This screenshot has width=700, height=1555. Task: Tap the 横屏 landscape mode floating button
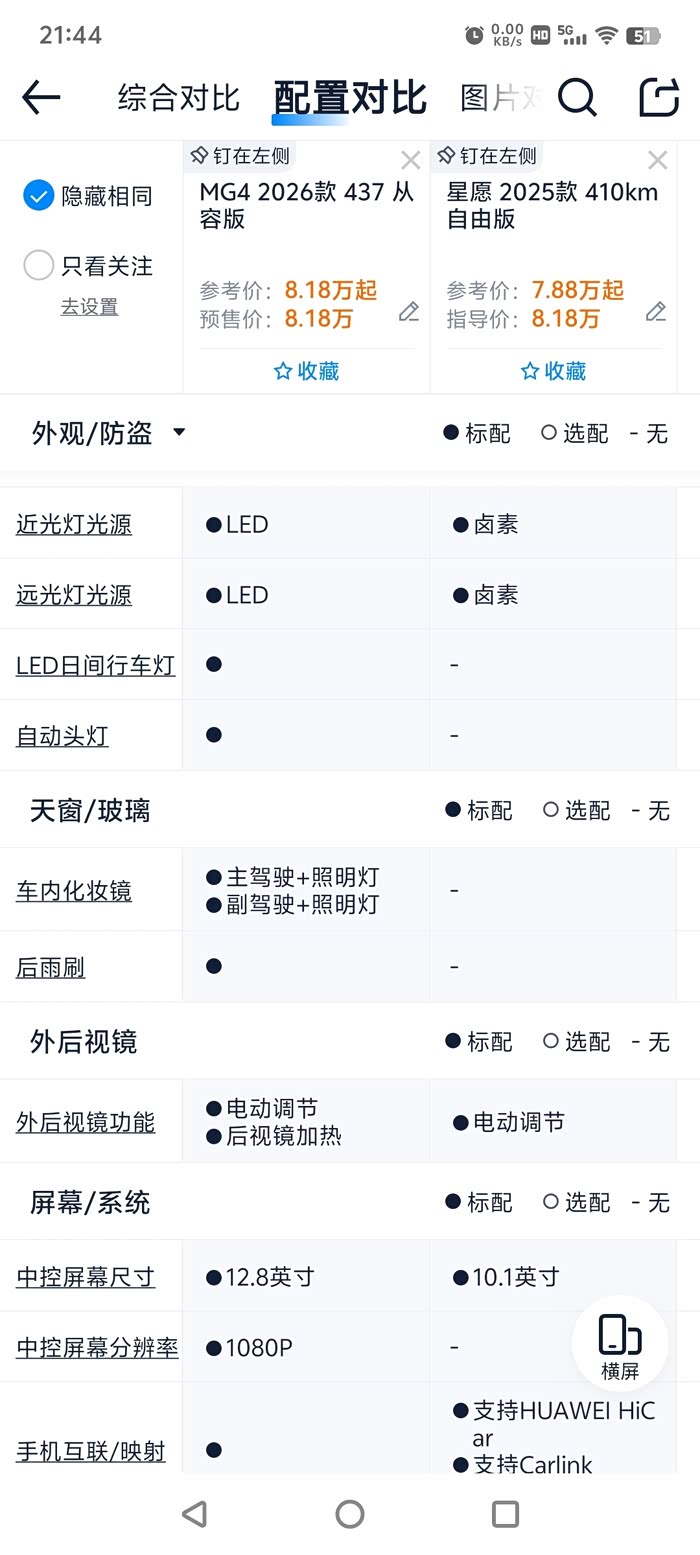point(620,1342)
